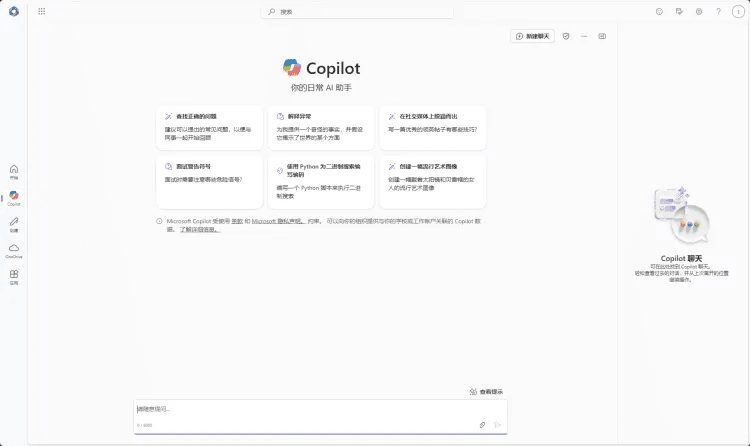Viewport: 750px width, 446px height.
Task: Select the 解释异常 prompt card
Action: click(321, 127)
